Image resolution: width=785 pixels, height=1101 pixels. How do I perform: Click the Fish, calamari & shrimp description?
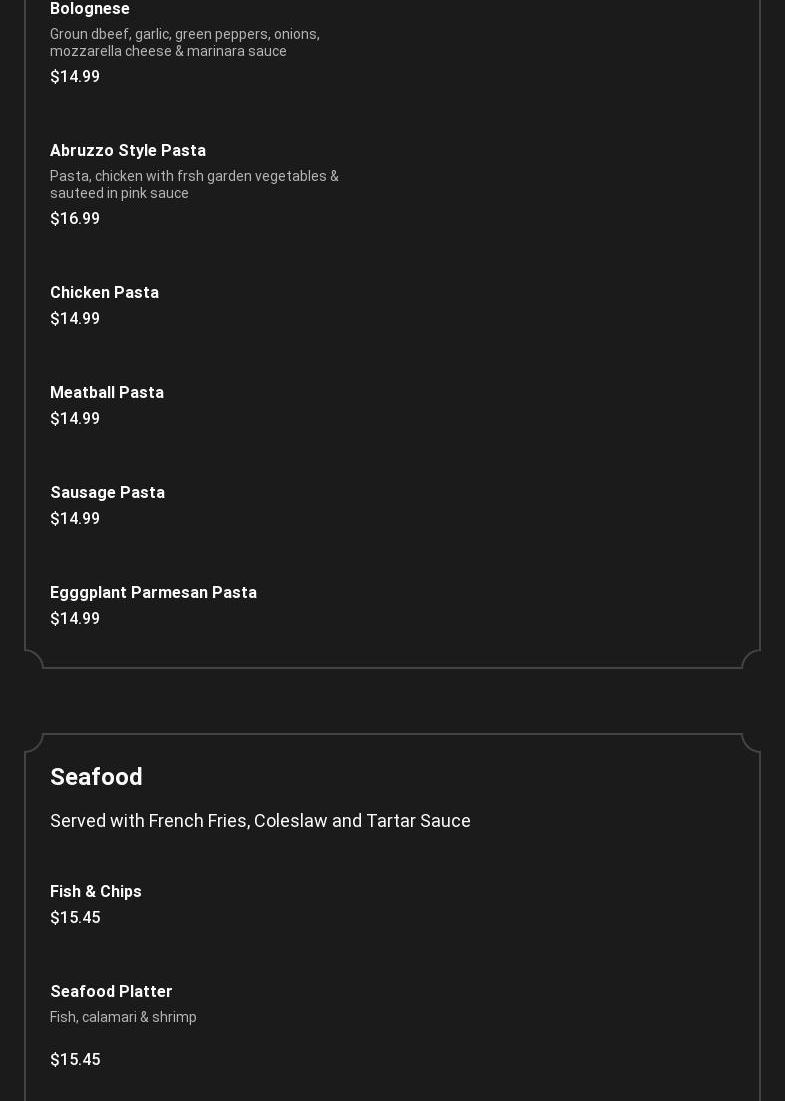[123, 1017]
